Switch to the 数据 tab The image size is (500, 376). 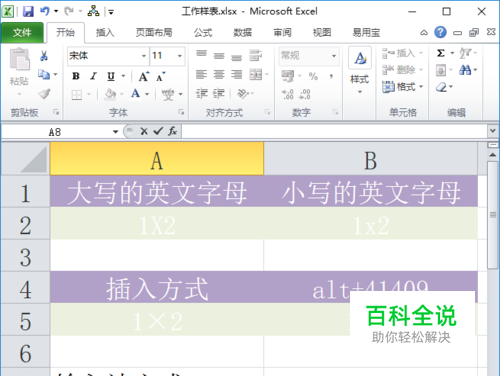[243, 33]
